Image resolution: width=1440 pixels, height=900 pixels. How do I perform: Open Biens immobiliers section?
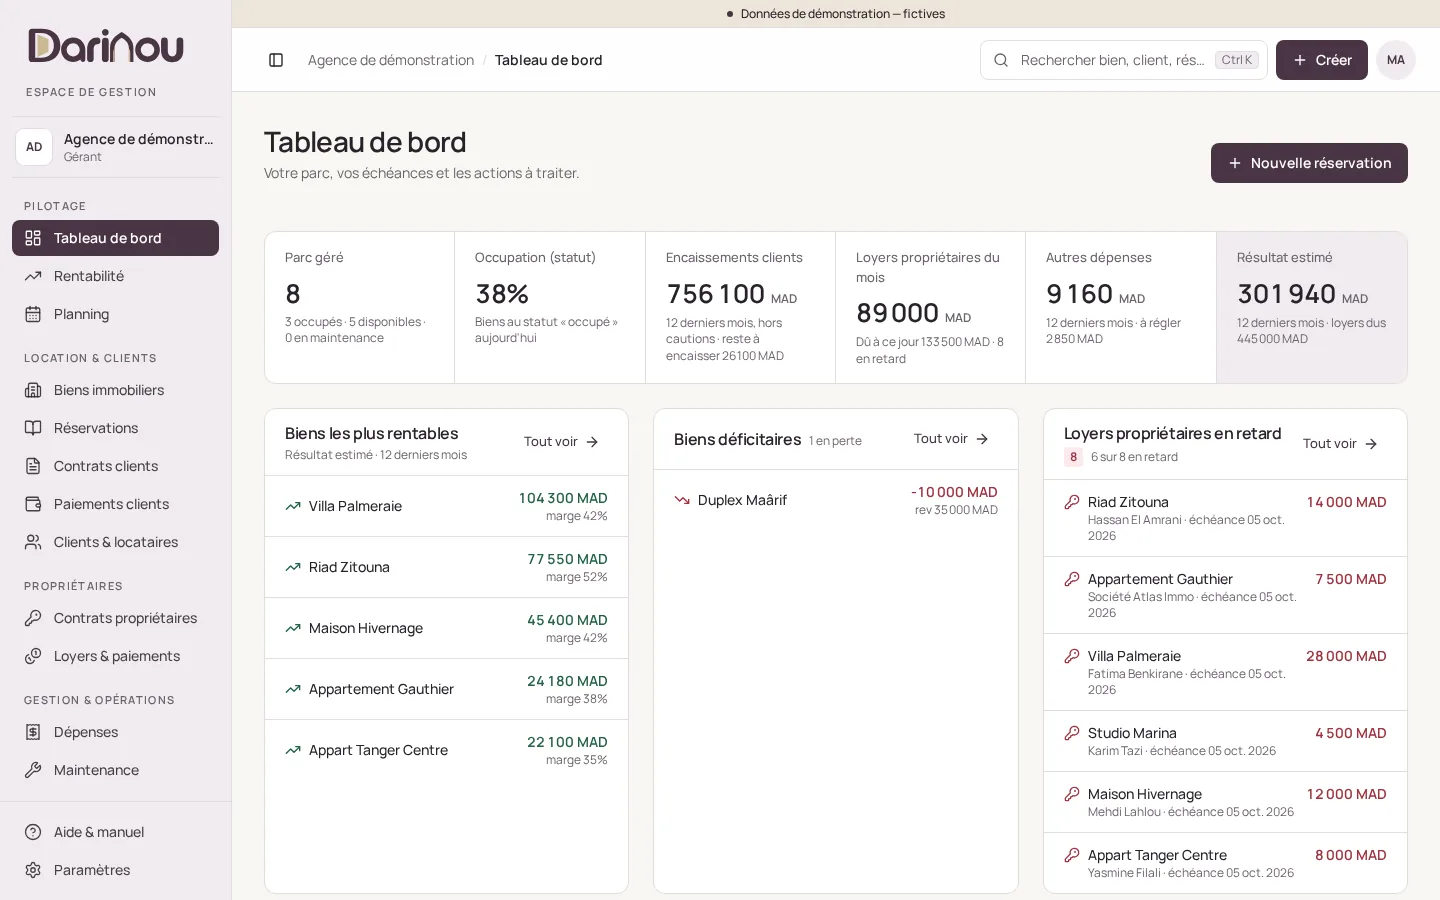click(116, 390)
